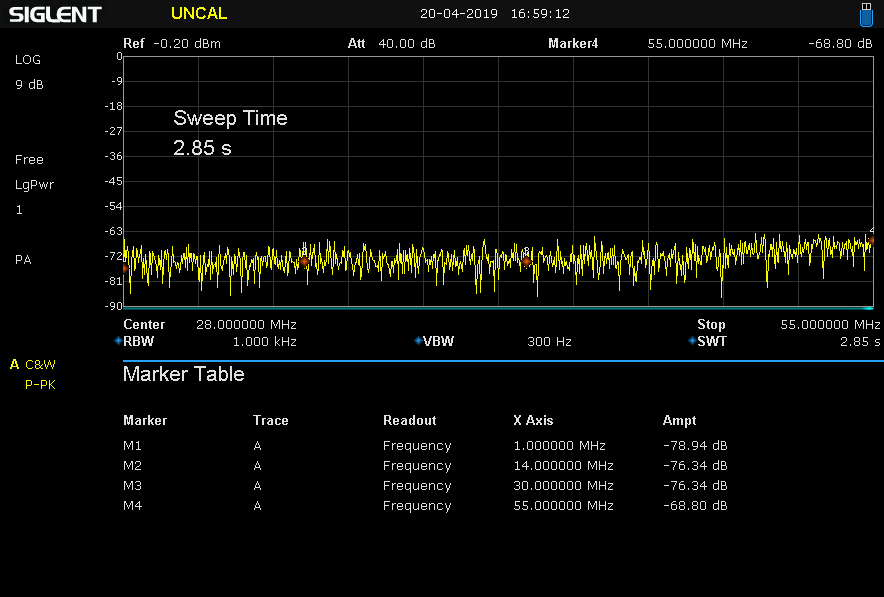Select the blue diamond beside RBW

pos(118,342)
